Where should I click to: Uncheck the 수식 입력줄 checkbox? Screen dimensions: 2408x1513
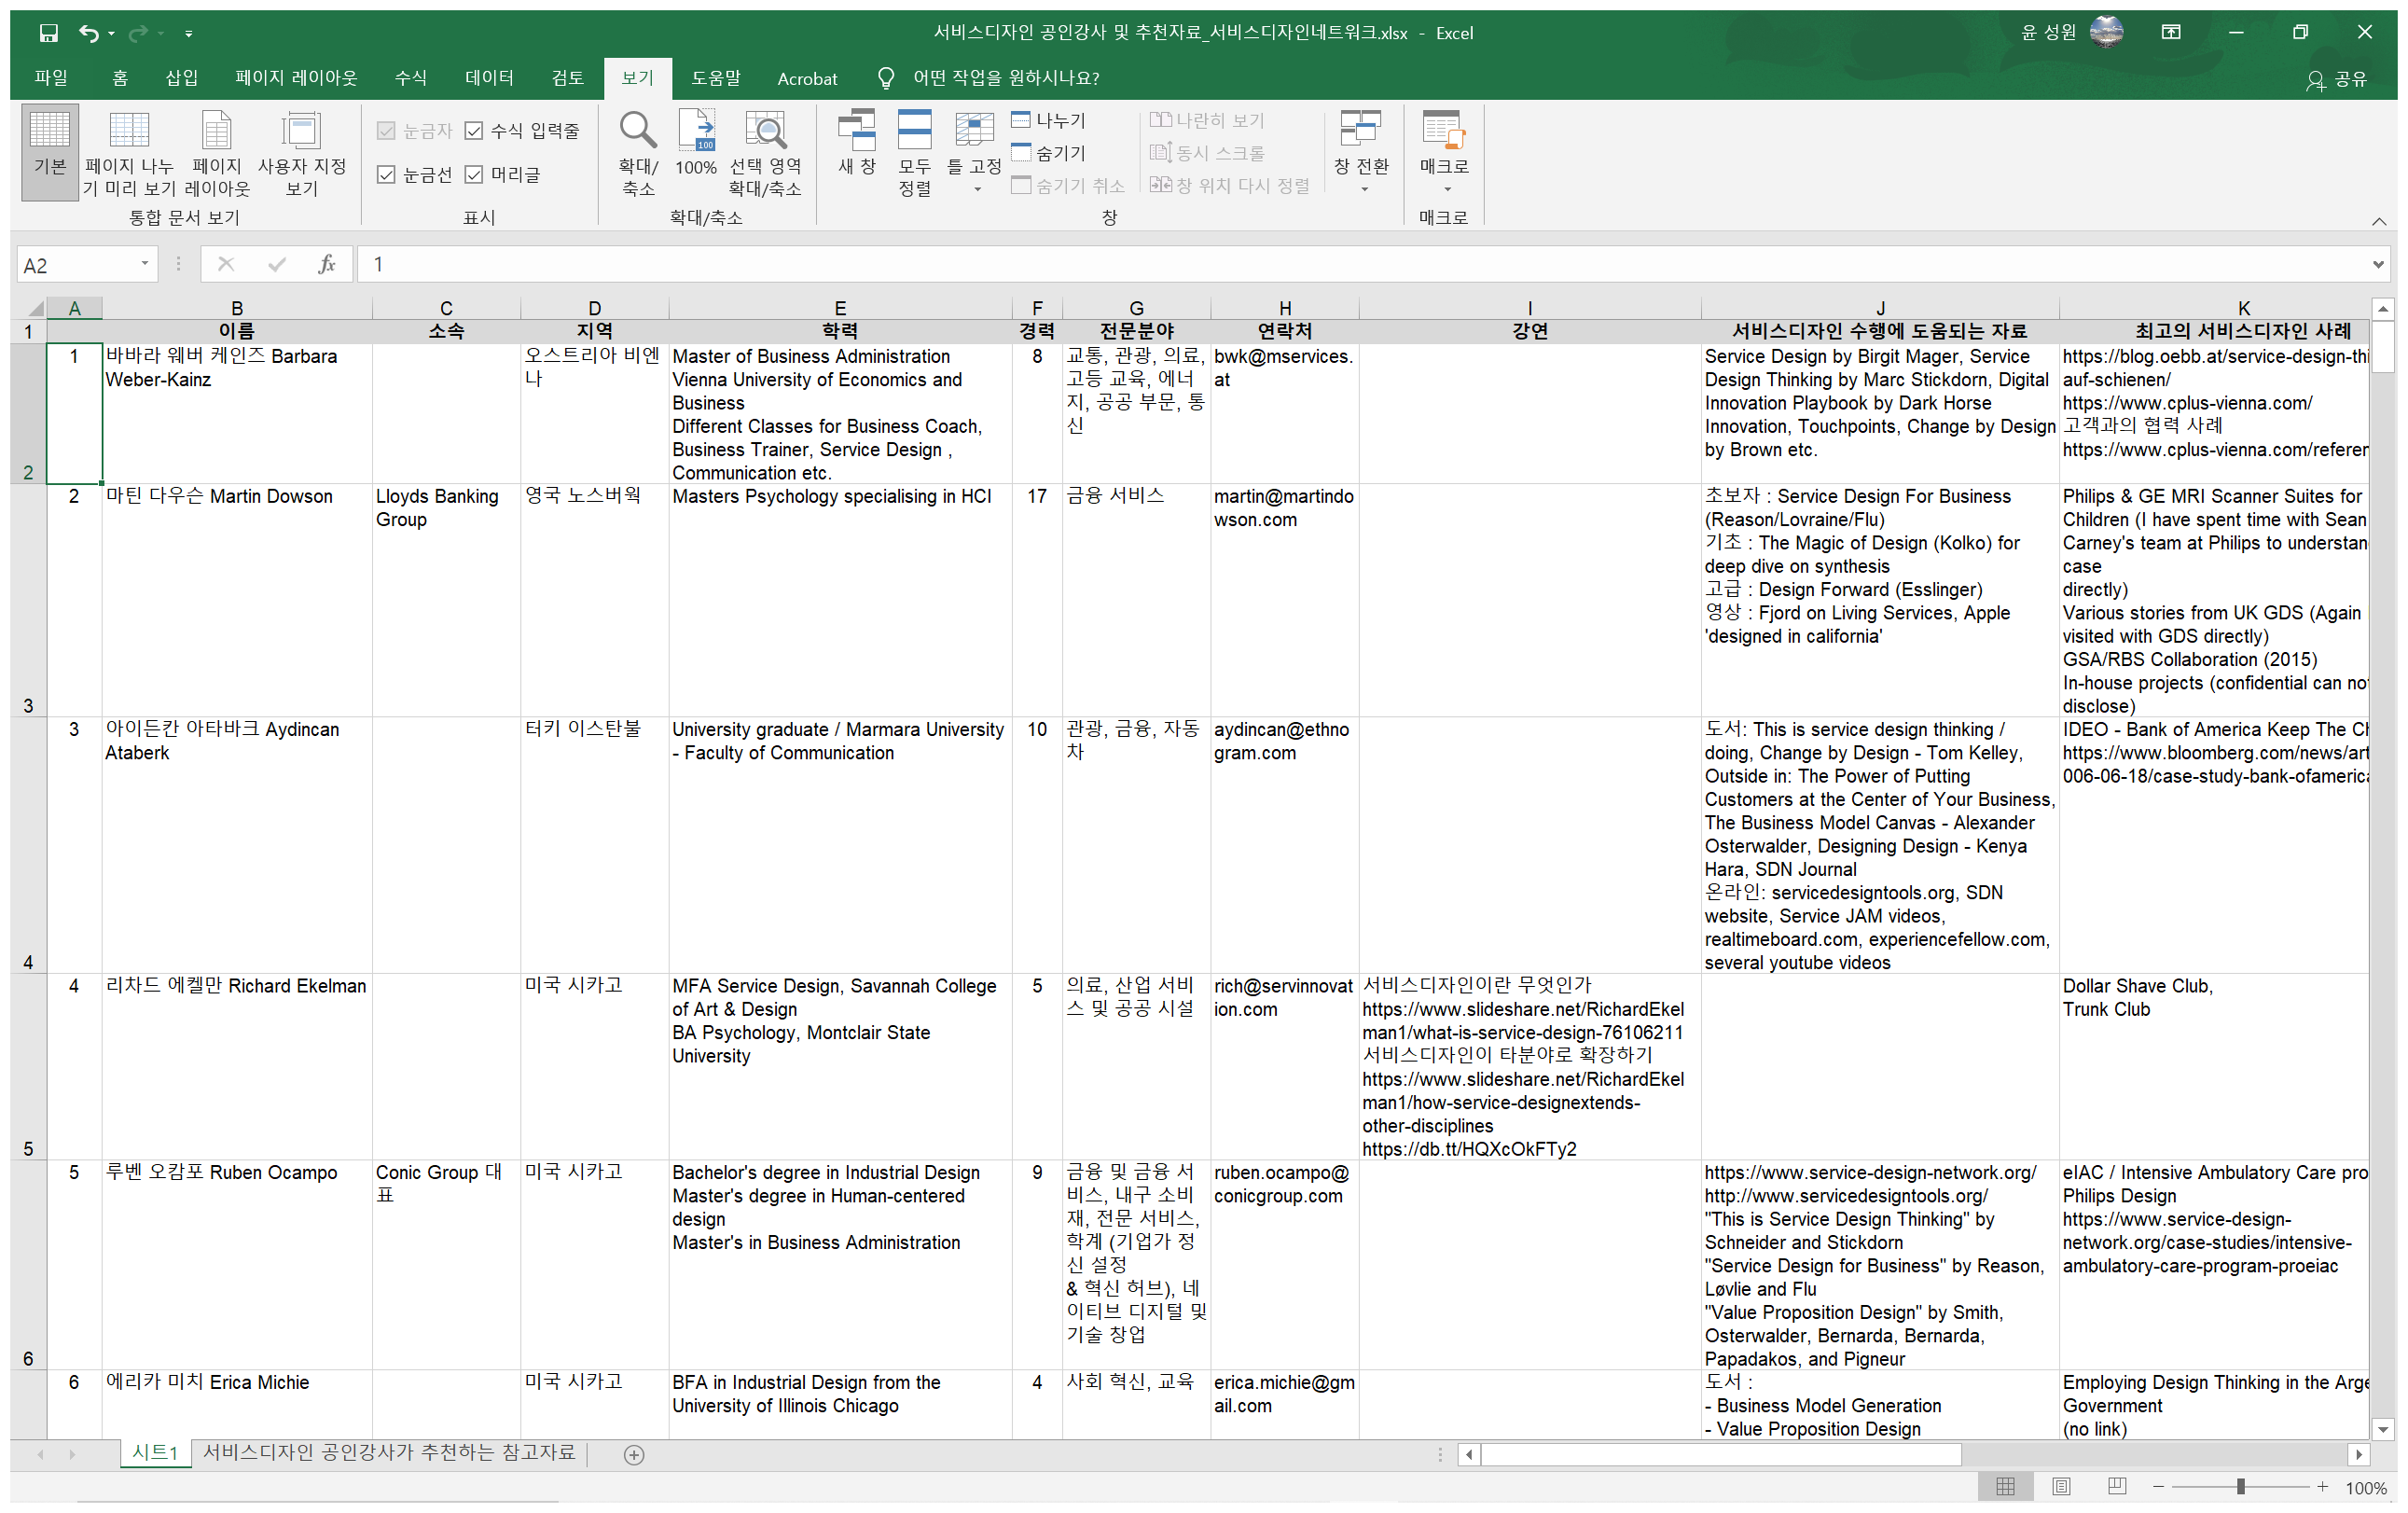click(474, 131)
